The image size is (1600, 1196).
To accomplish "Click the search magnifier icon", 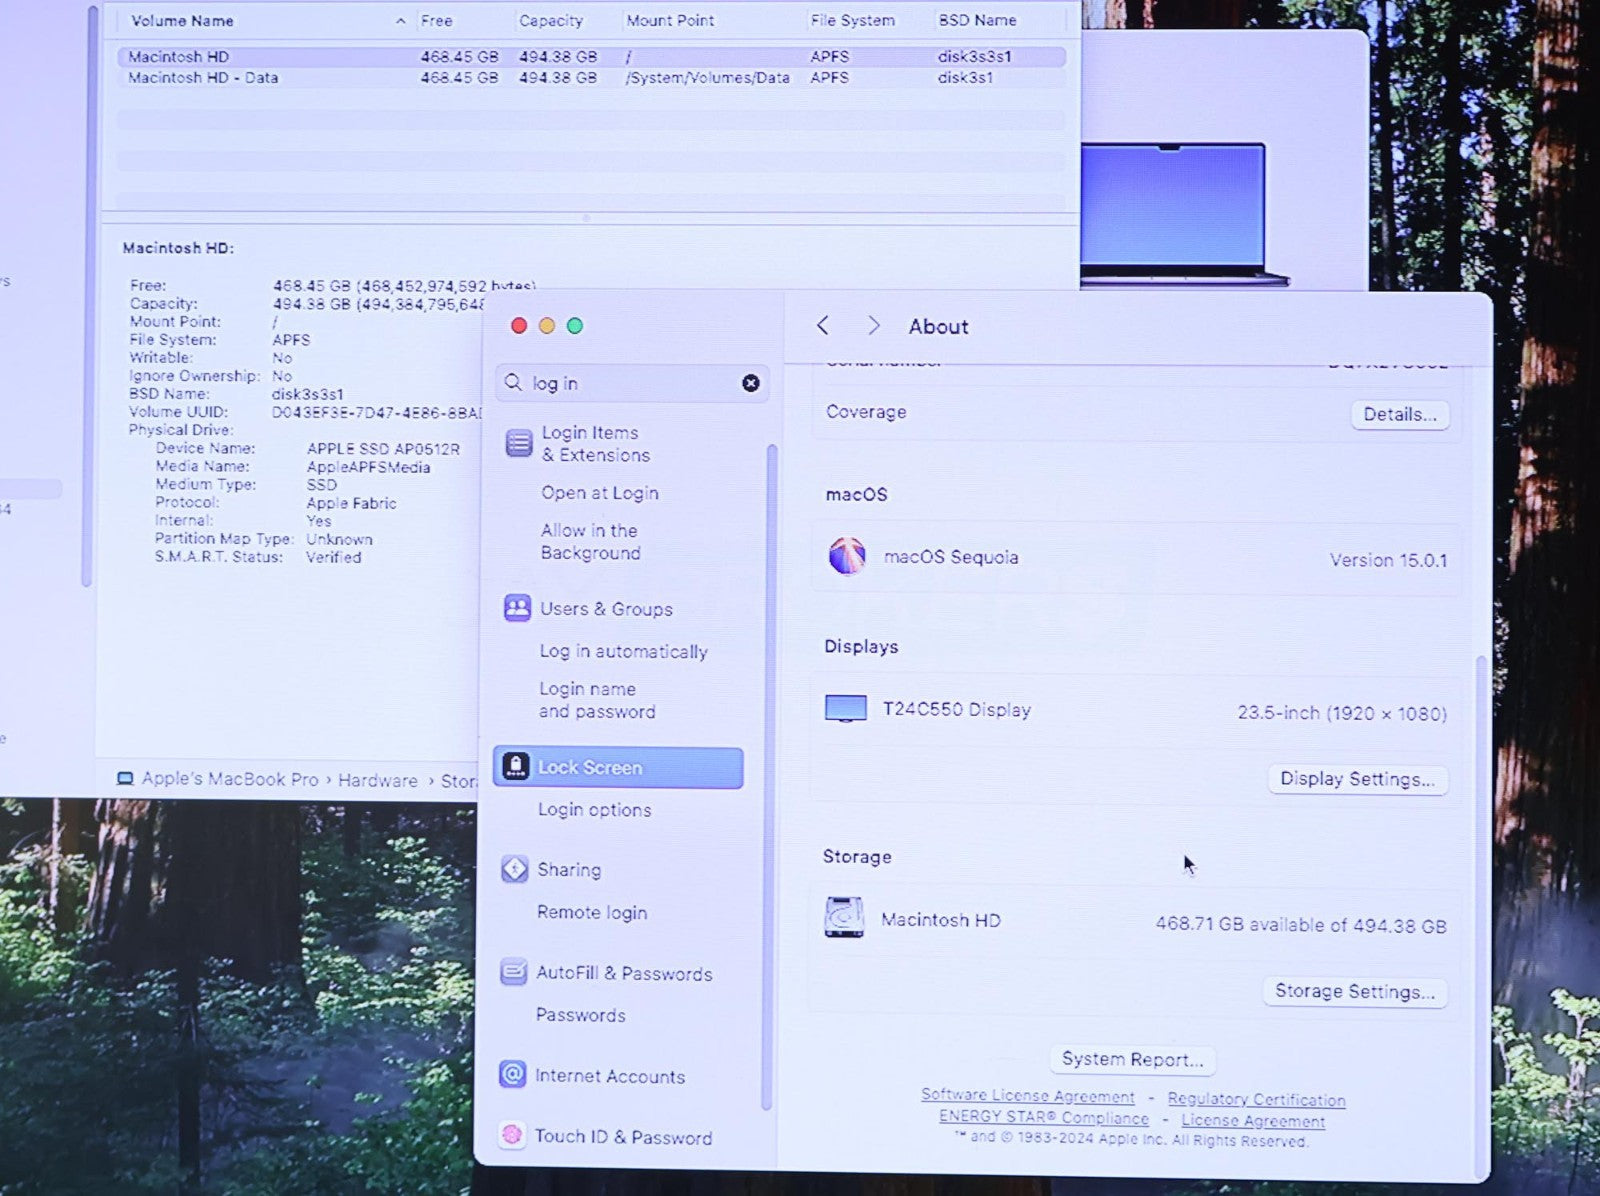I will pyautogui.click(x=513, y=383).
